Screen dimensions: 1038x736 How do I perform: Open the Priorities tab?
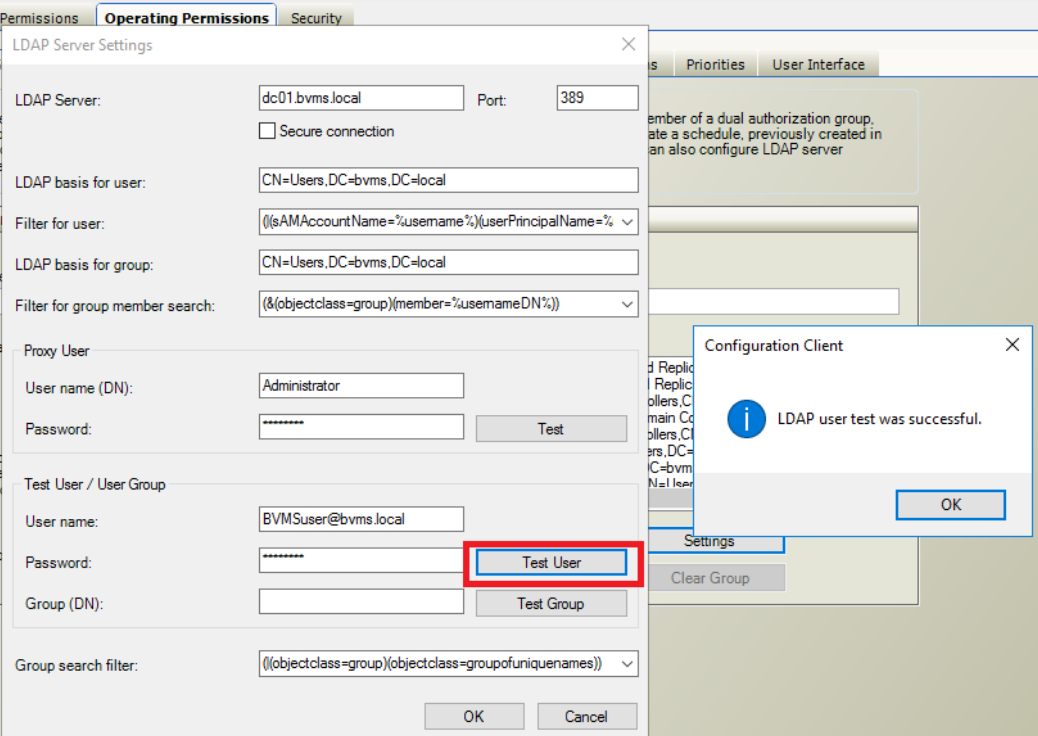715,65
